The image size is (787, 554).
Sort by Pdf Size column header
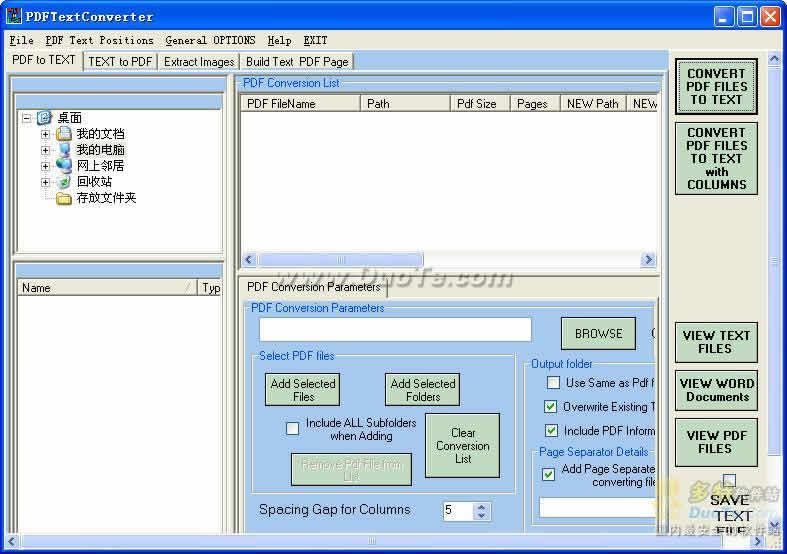[480, 104]
